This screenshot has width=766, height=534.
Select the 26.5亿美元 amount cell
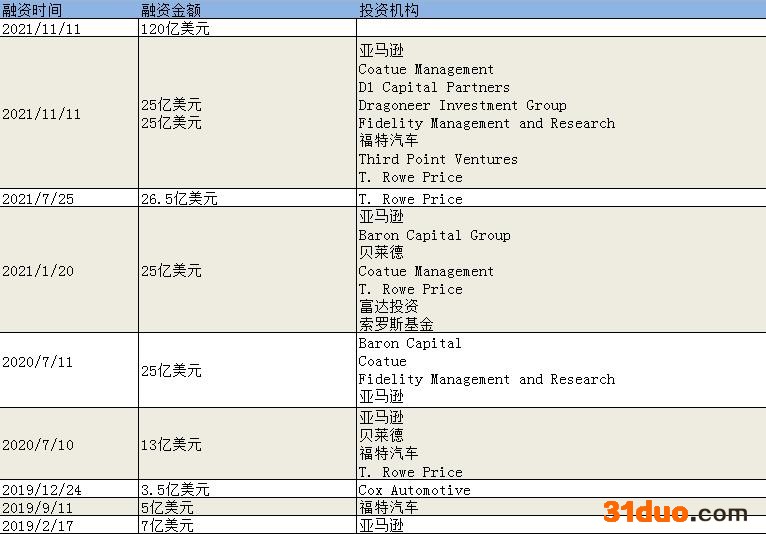tap(179, 199)
